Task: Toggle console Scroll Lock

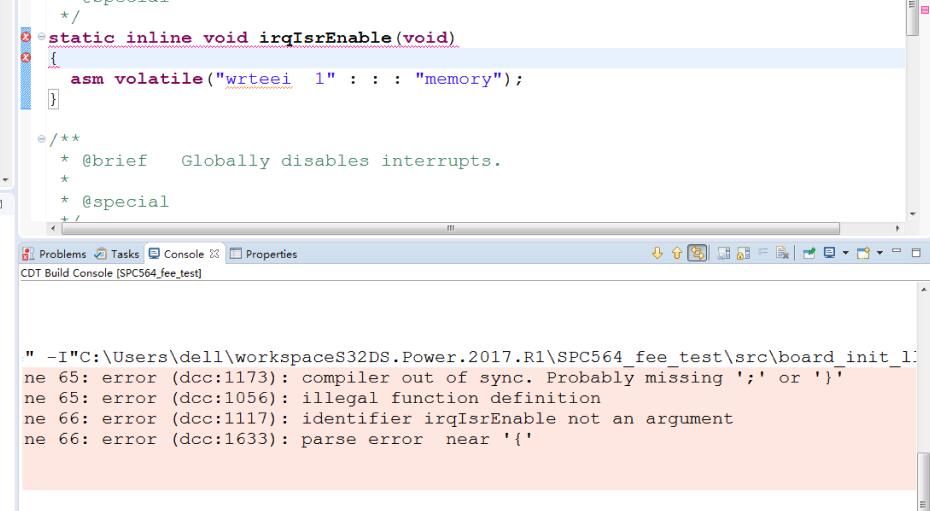Action: pos(743,254)
